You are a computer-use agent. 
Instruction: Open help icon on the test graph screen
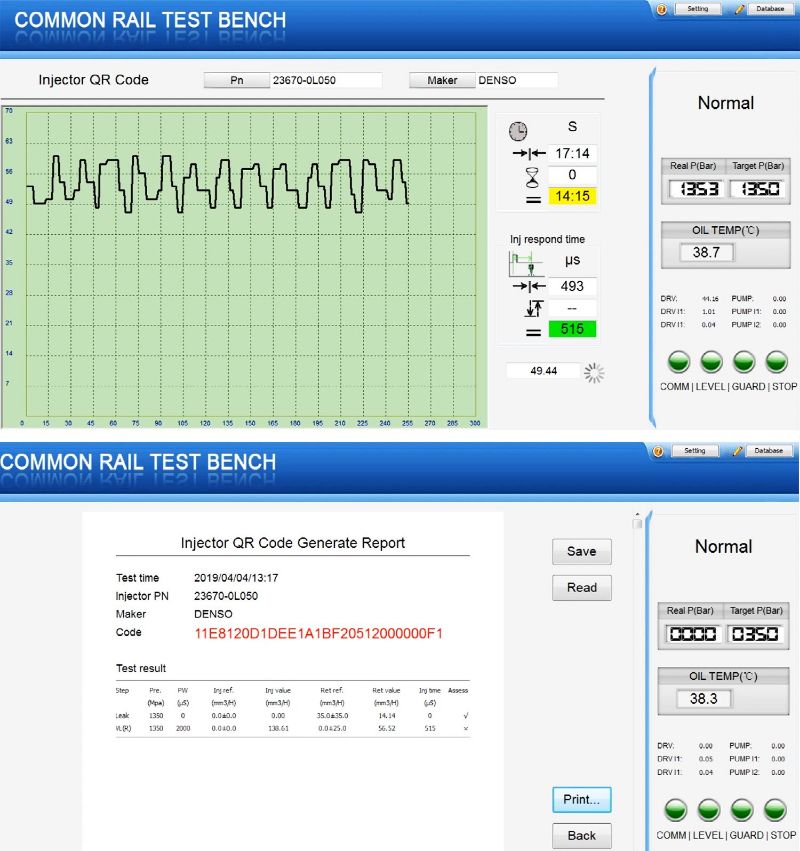(x=662, y=9)
